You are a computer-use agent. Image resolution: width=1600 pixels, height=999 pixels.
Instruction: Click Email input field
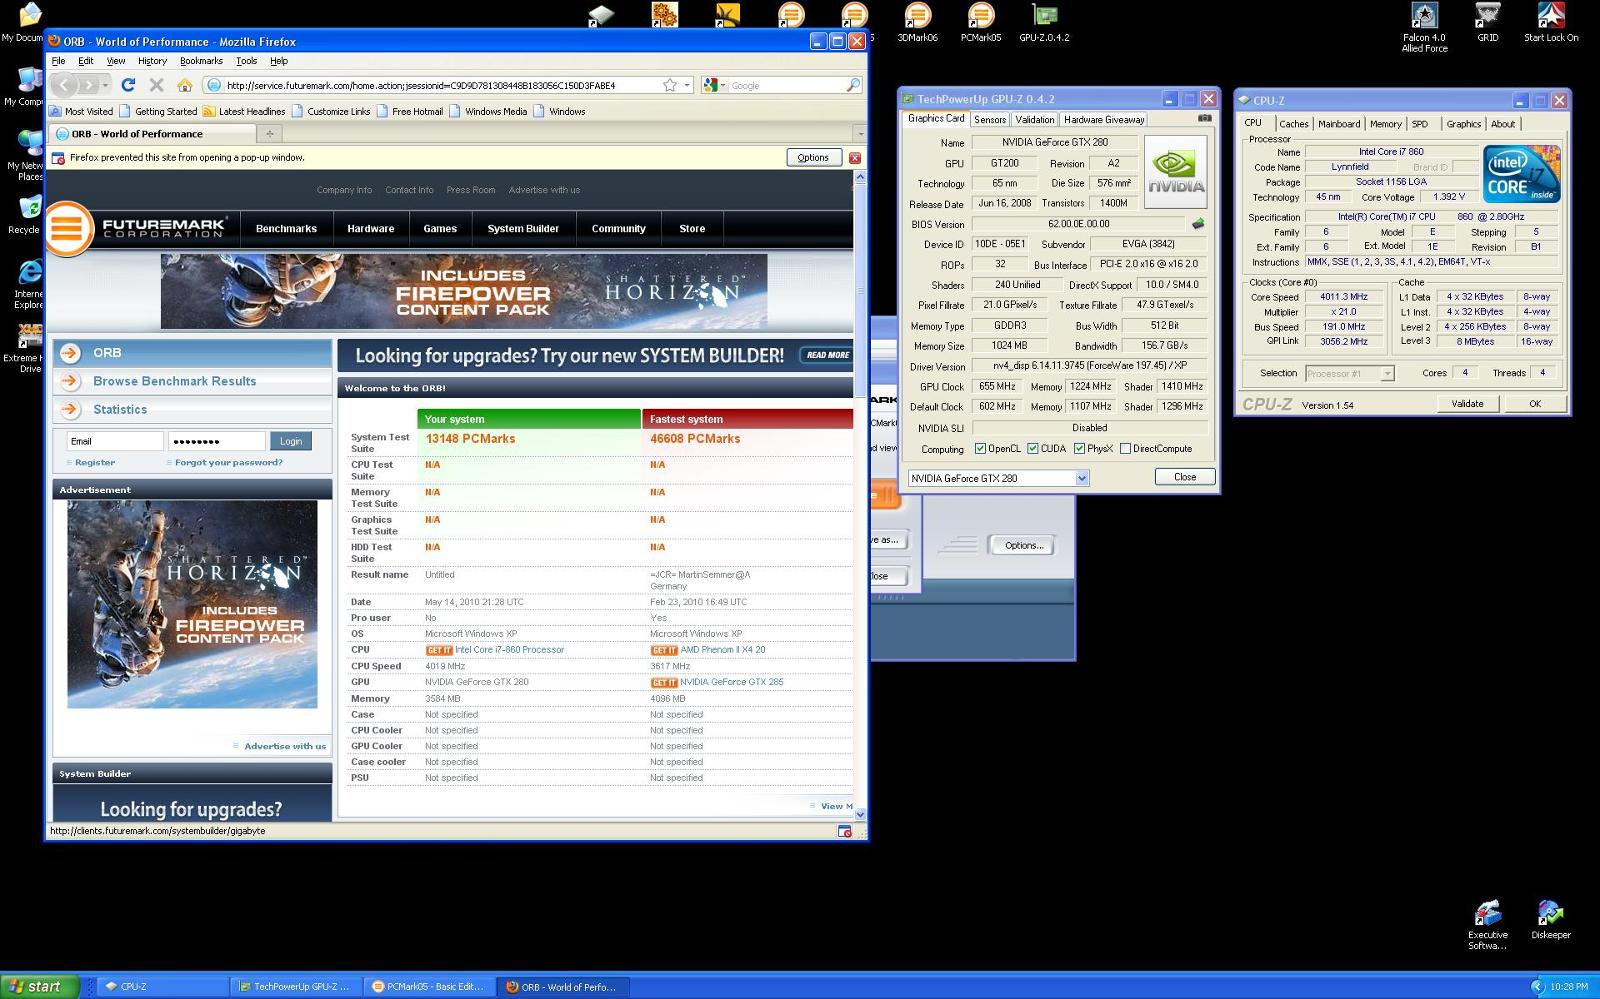coord(115,441)
